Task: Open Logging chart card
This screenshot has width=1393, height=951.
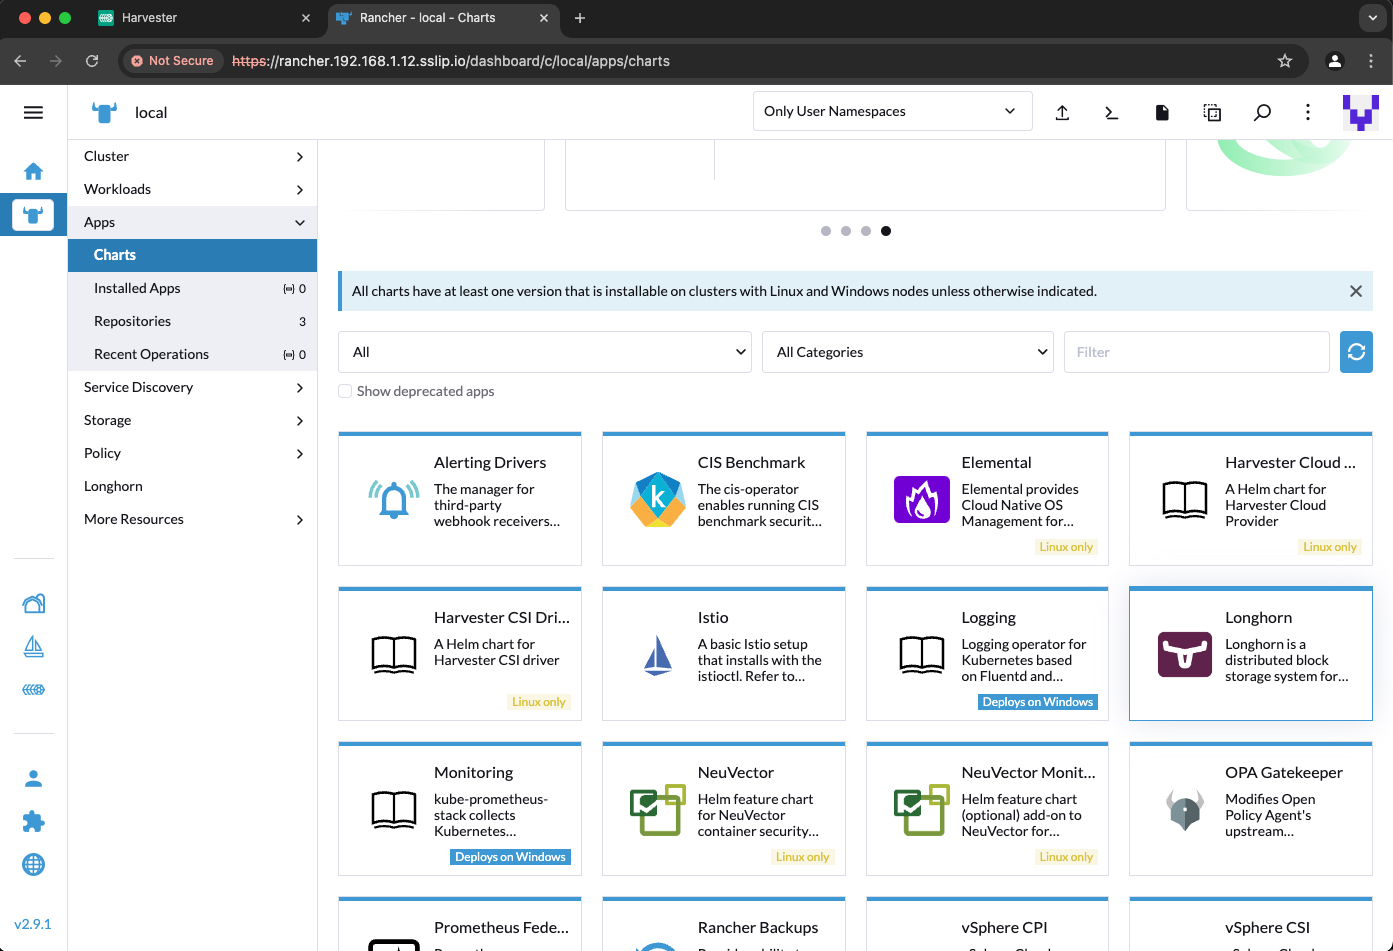Action: point(987,653)
